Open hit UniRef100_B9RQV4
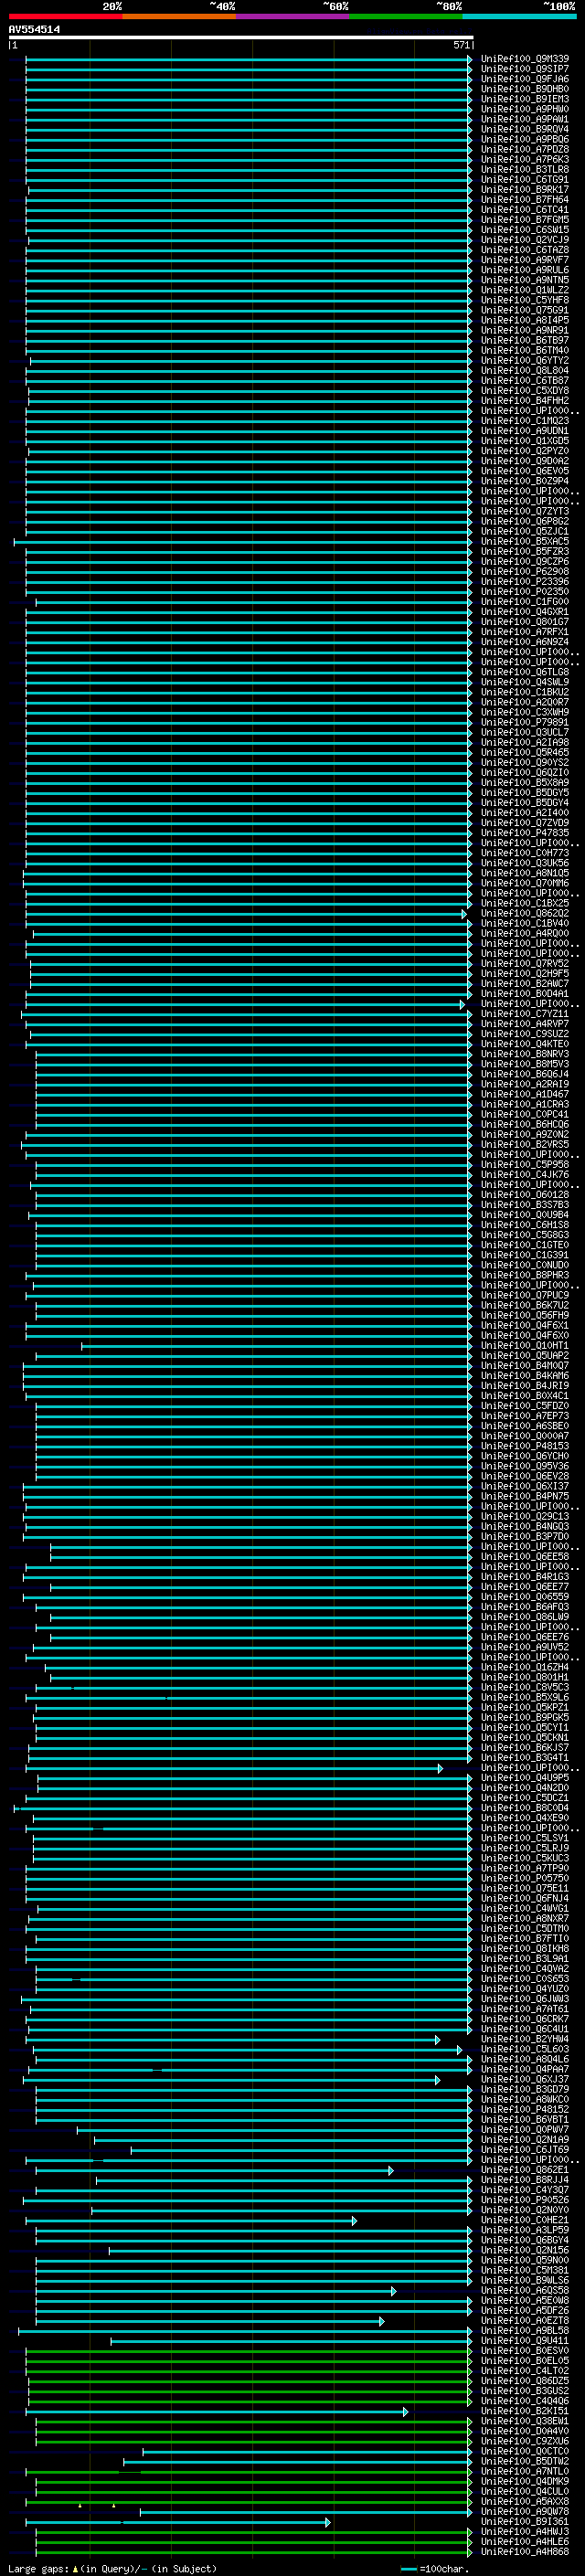This screenshot has width=585, height=2576. click(x=525, y=129)
